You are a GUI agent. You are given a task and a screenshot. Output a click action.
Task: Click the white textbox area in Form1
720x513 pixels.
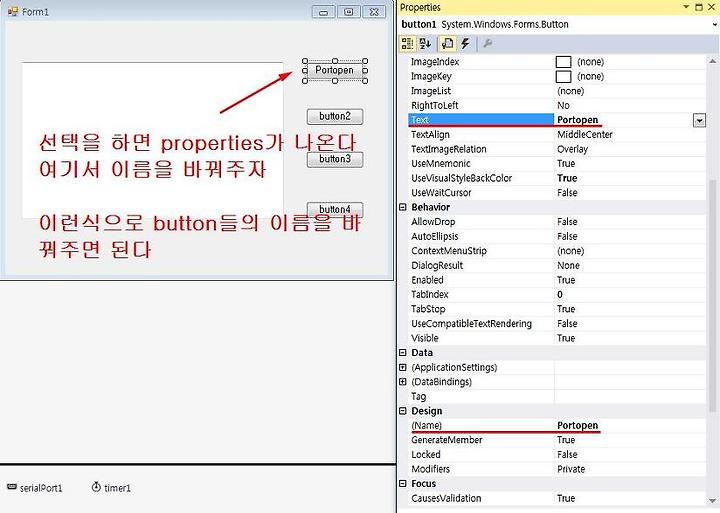[x=152, y=140]
